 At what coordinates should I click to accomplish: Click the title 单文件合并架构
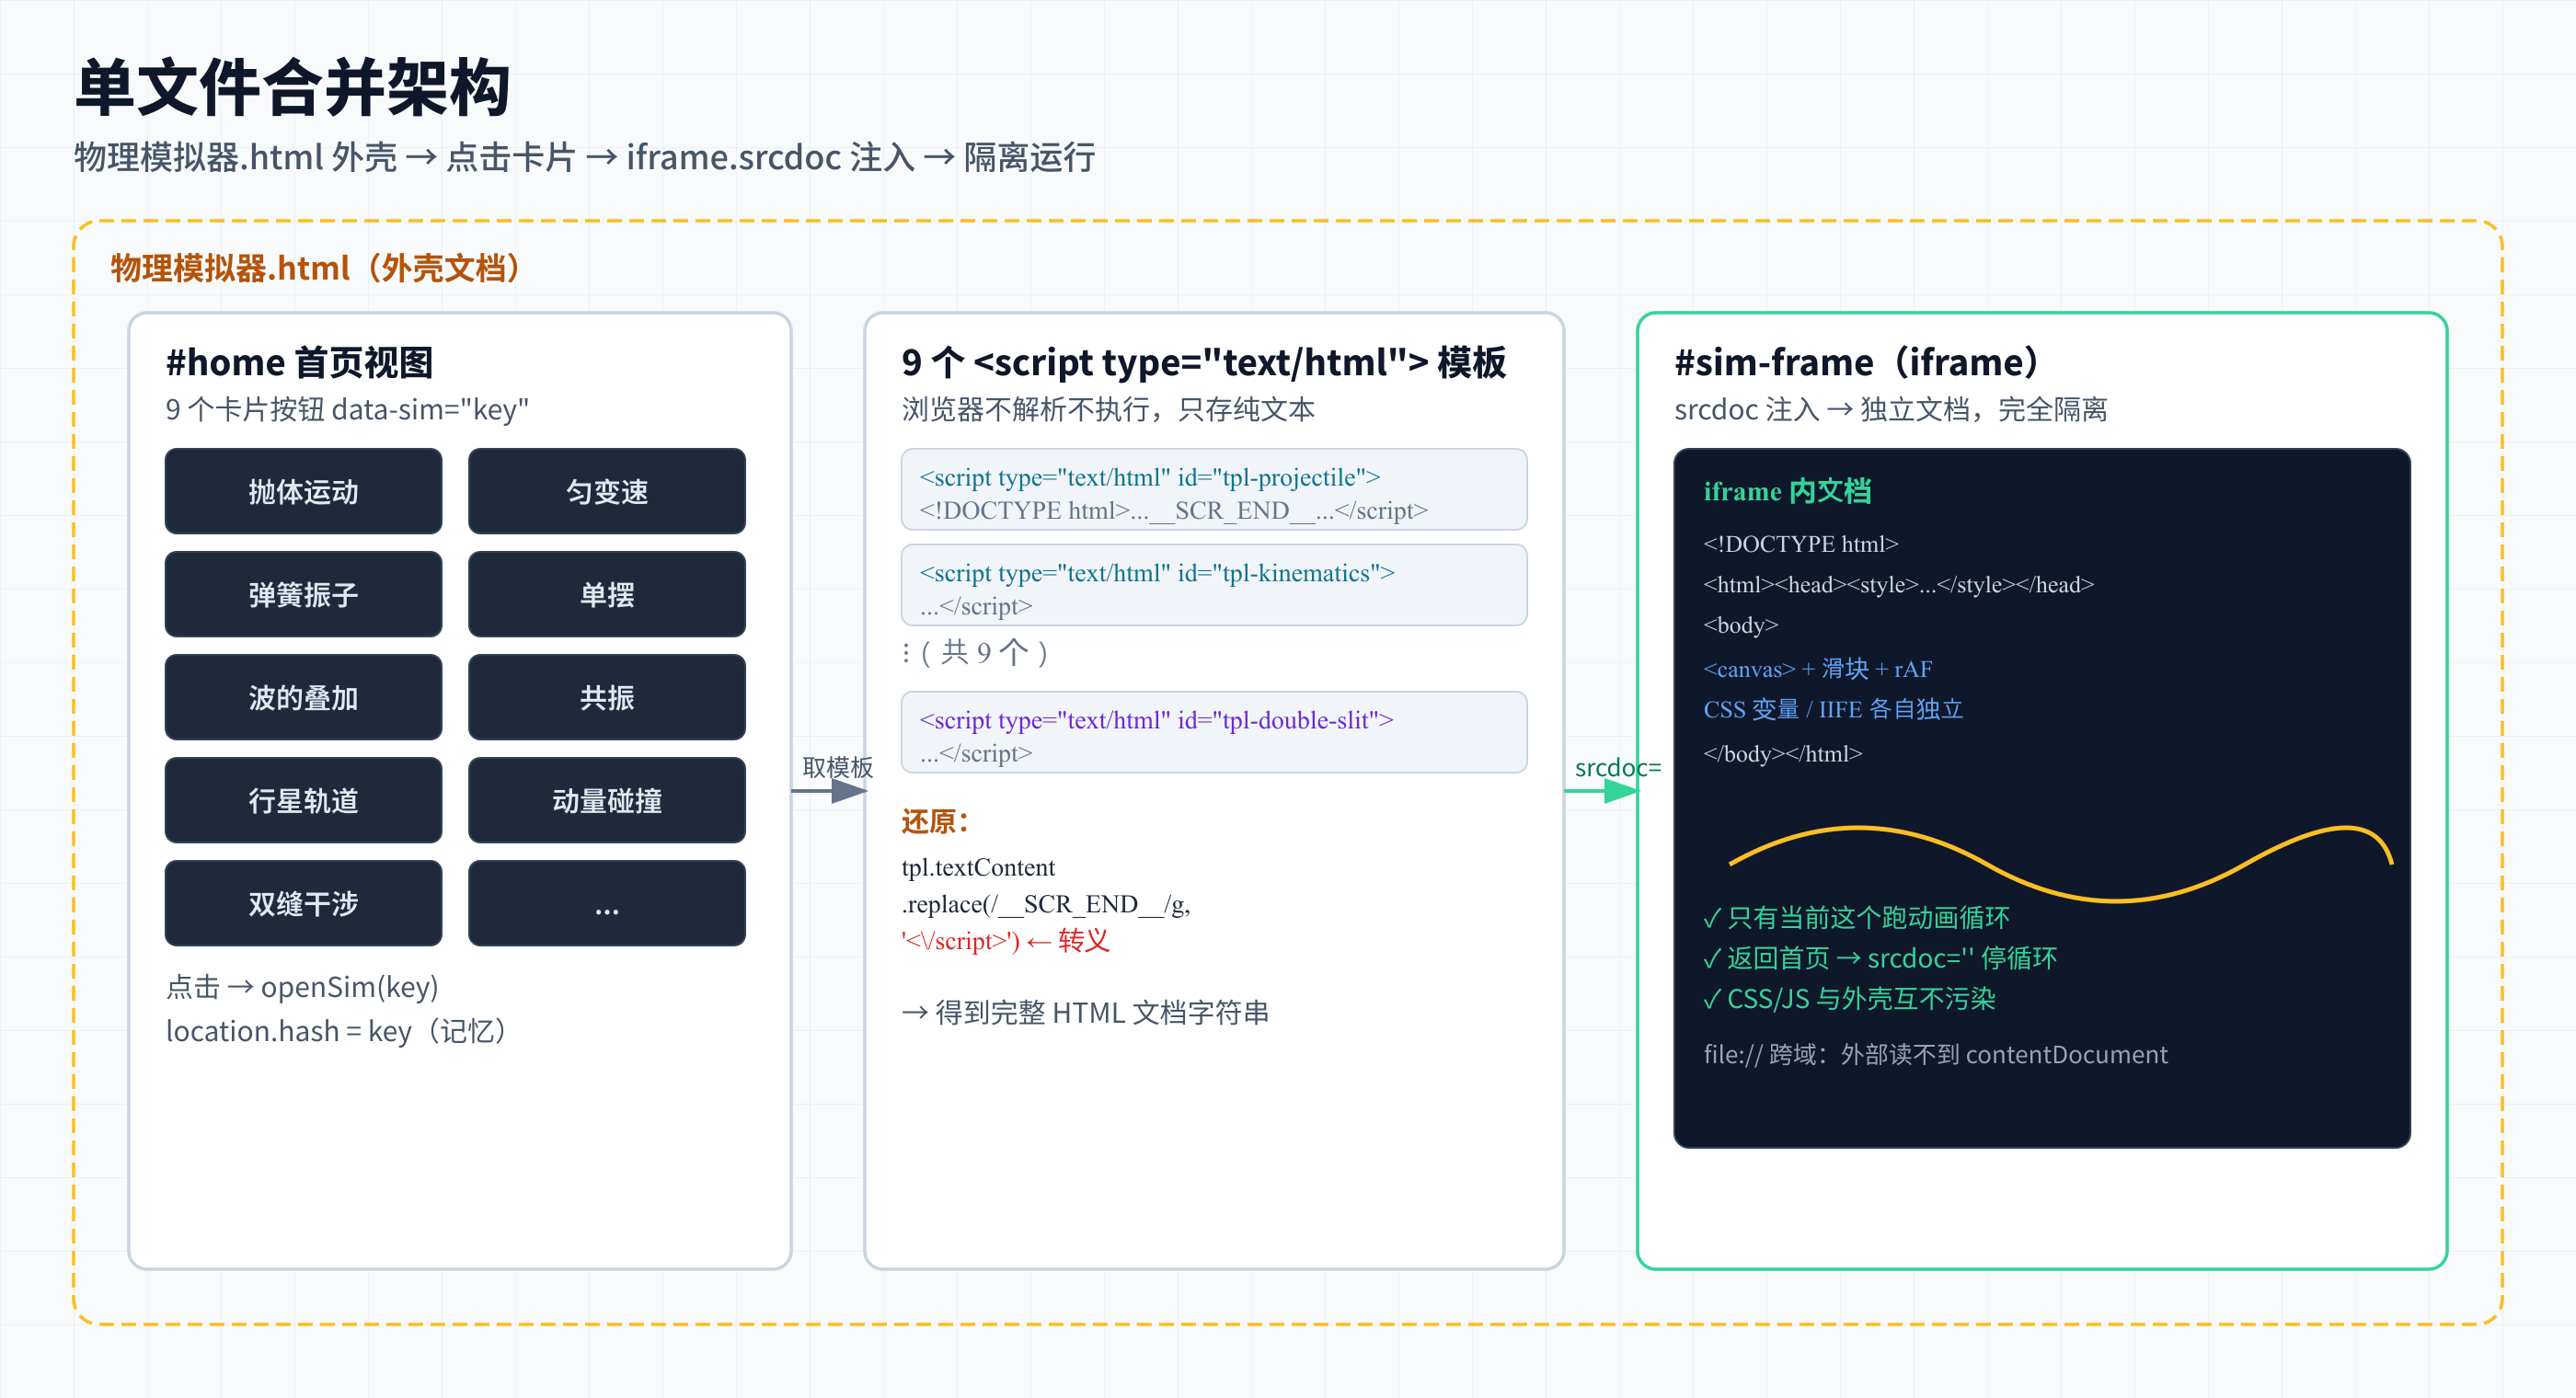(293, 88)
